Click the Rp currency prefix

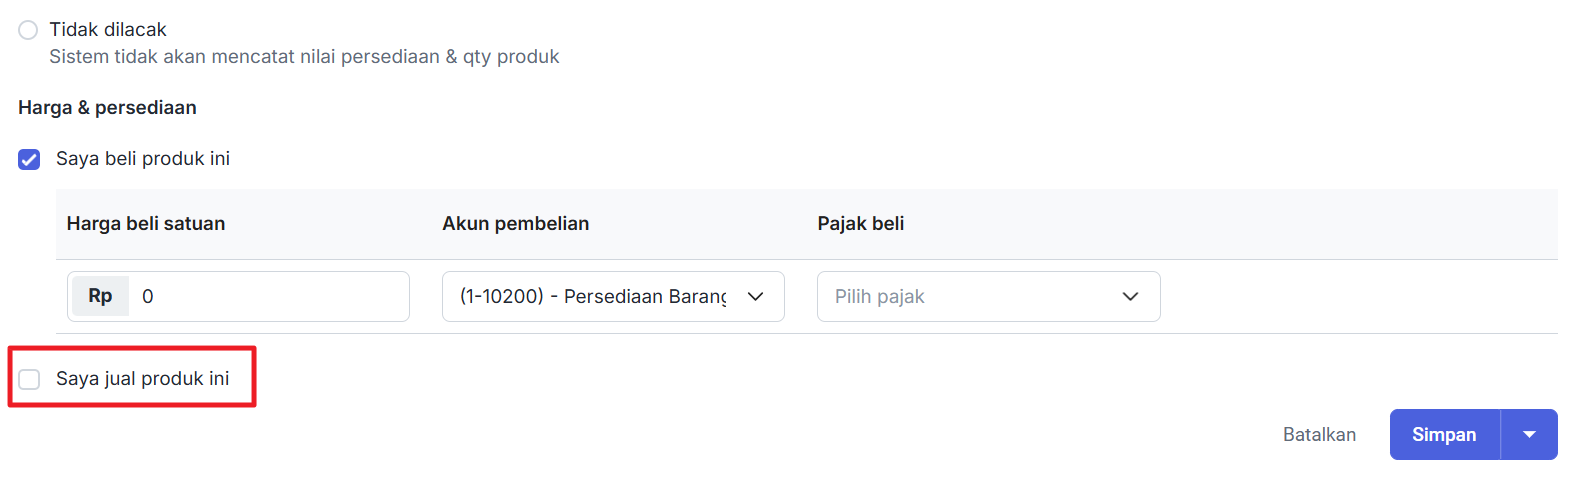100,296
